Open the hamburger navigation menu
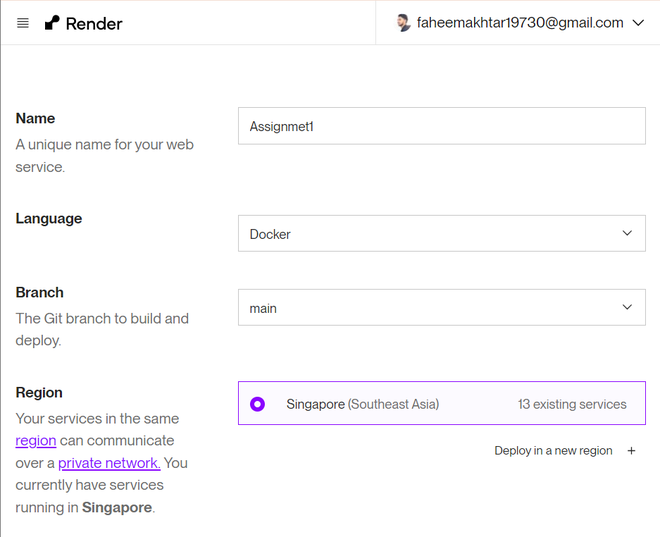Screen dimensions: 660x537 pos(23,23)
